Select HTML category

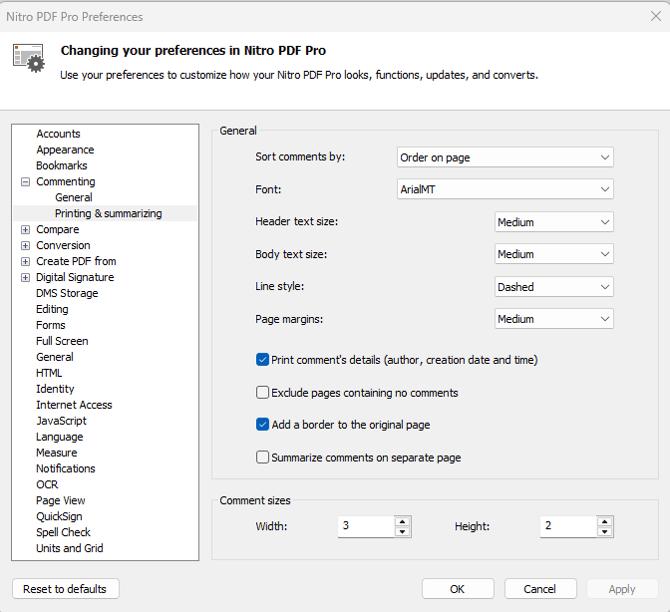click(x=49, y=373)
